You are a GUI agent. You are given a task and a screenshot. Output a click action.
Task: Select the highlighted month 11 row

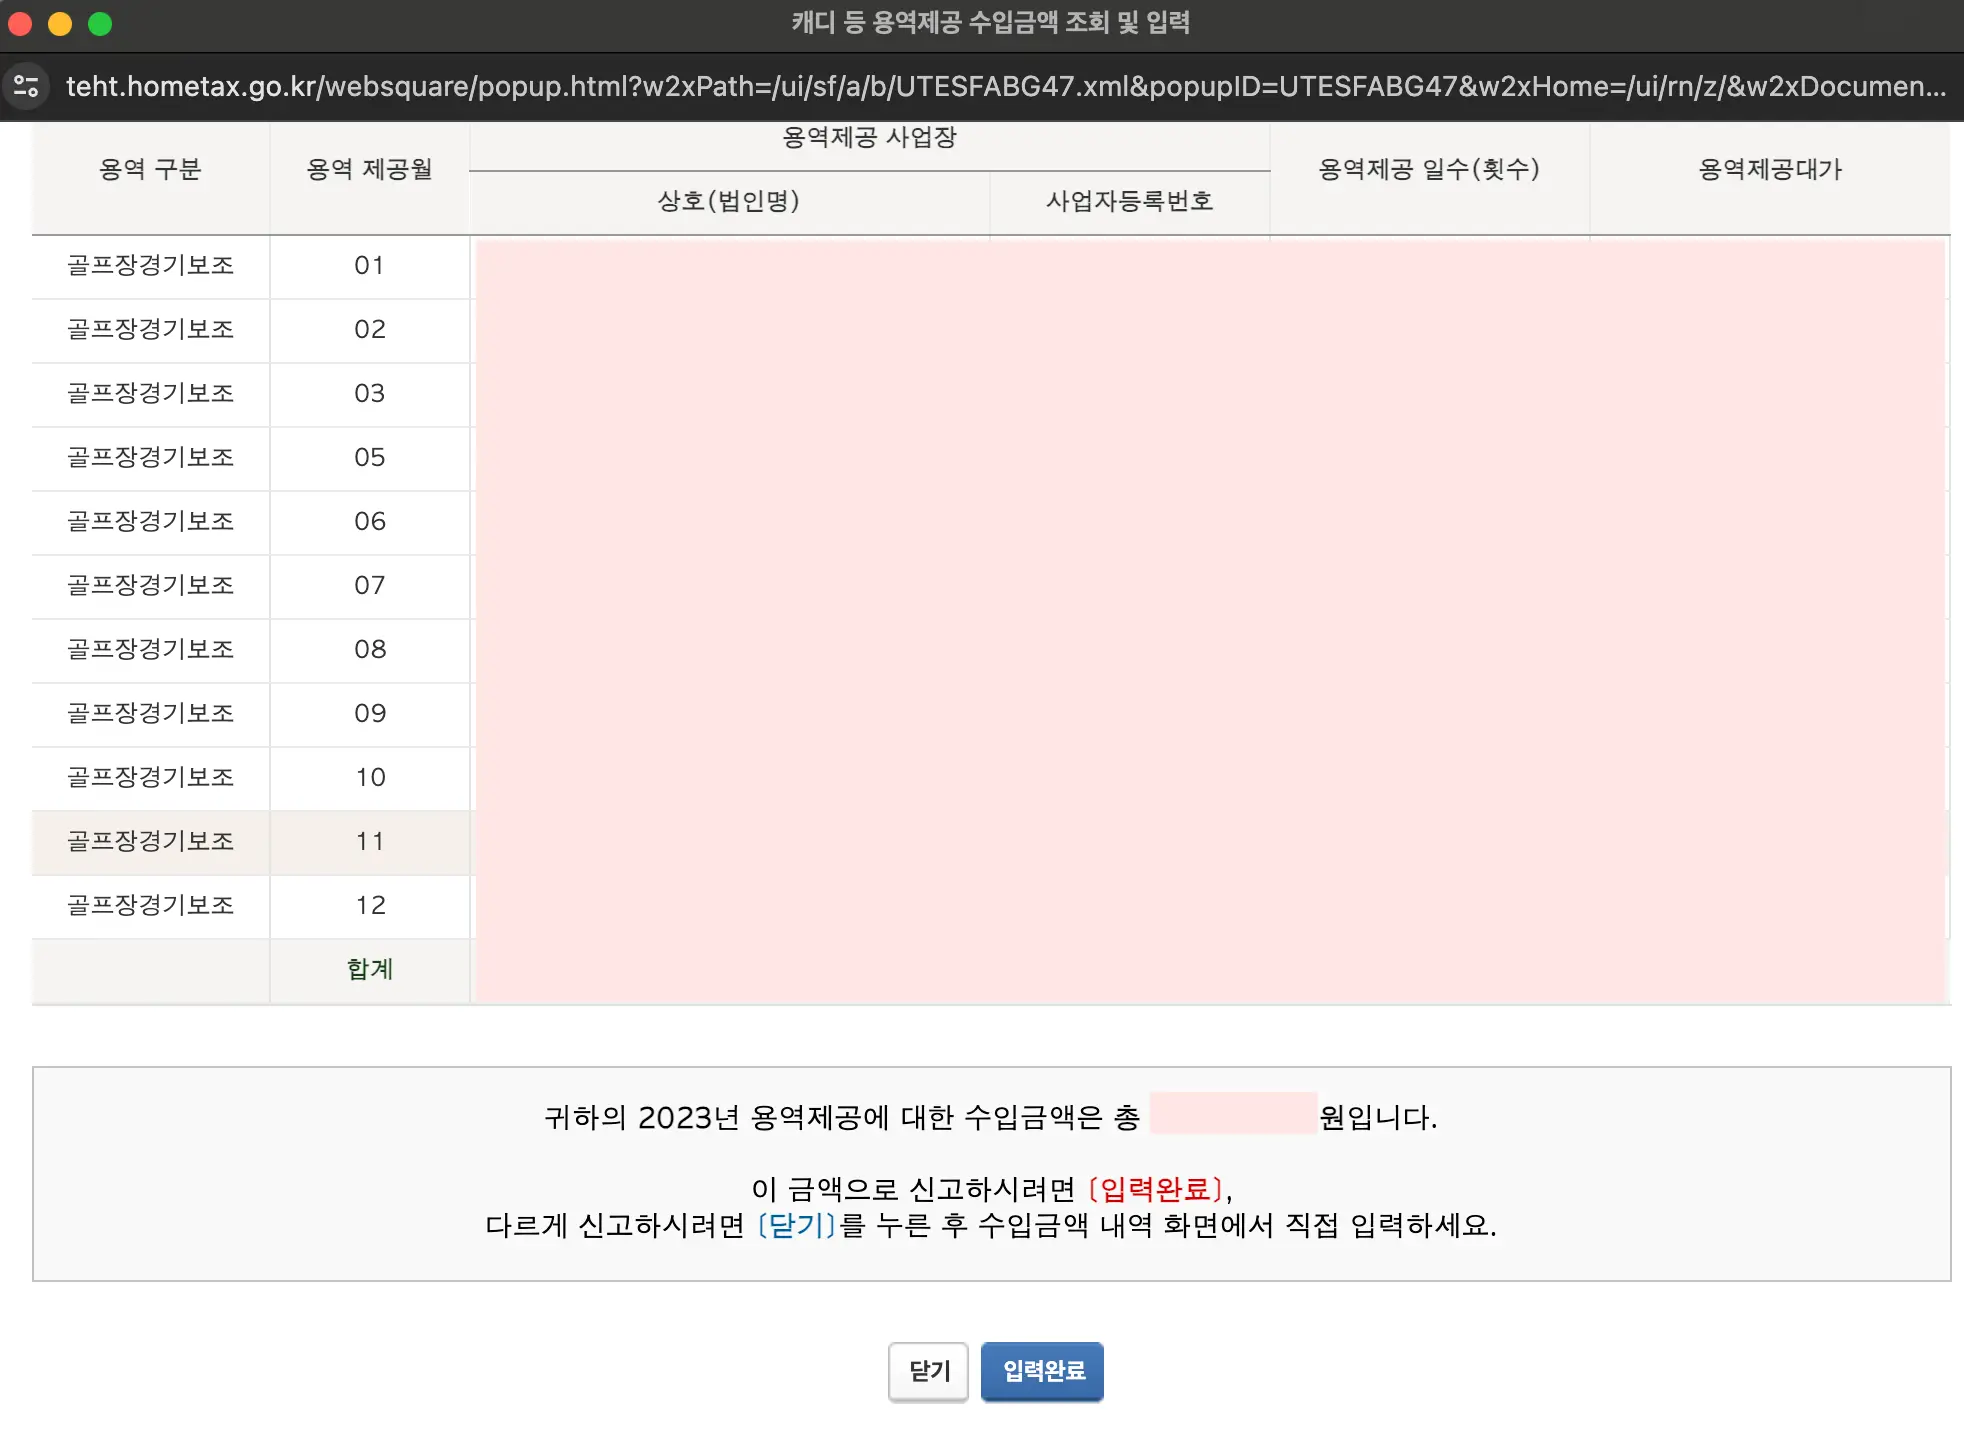pos(149,842)
